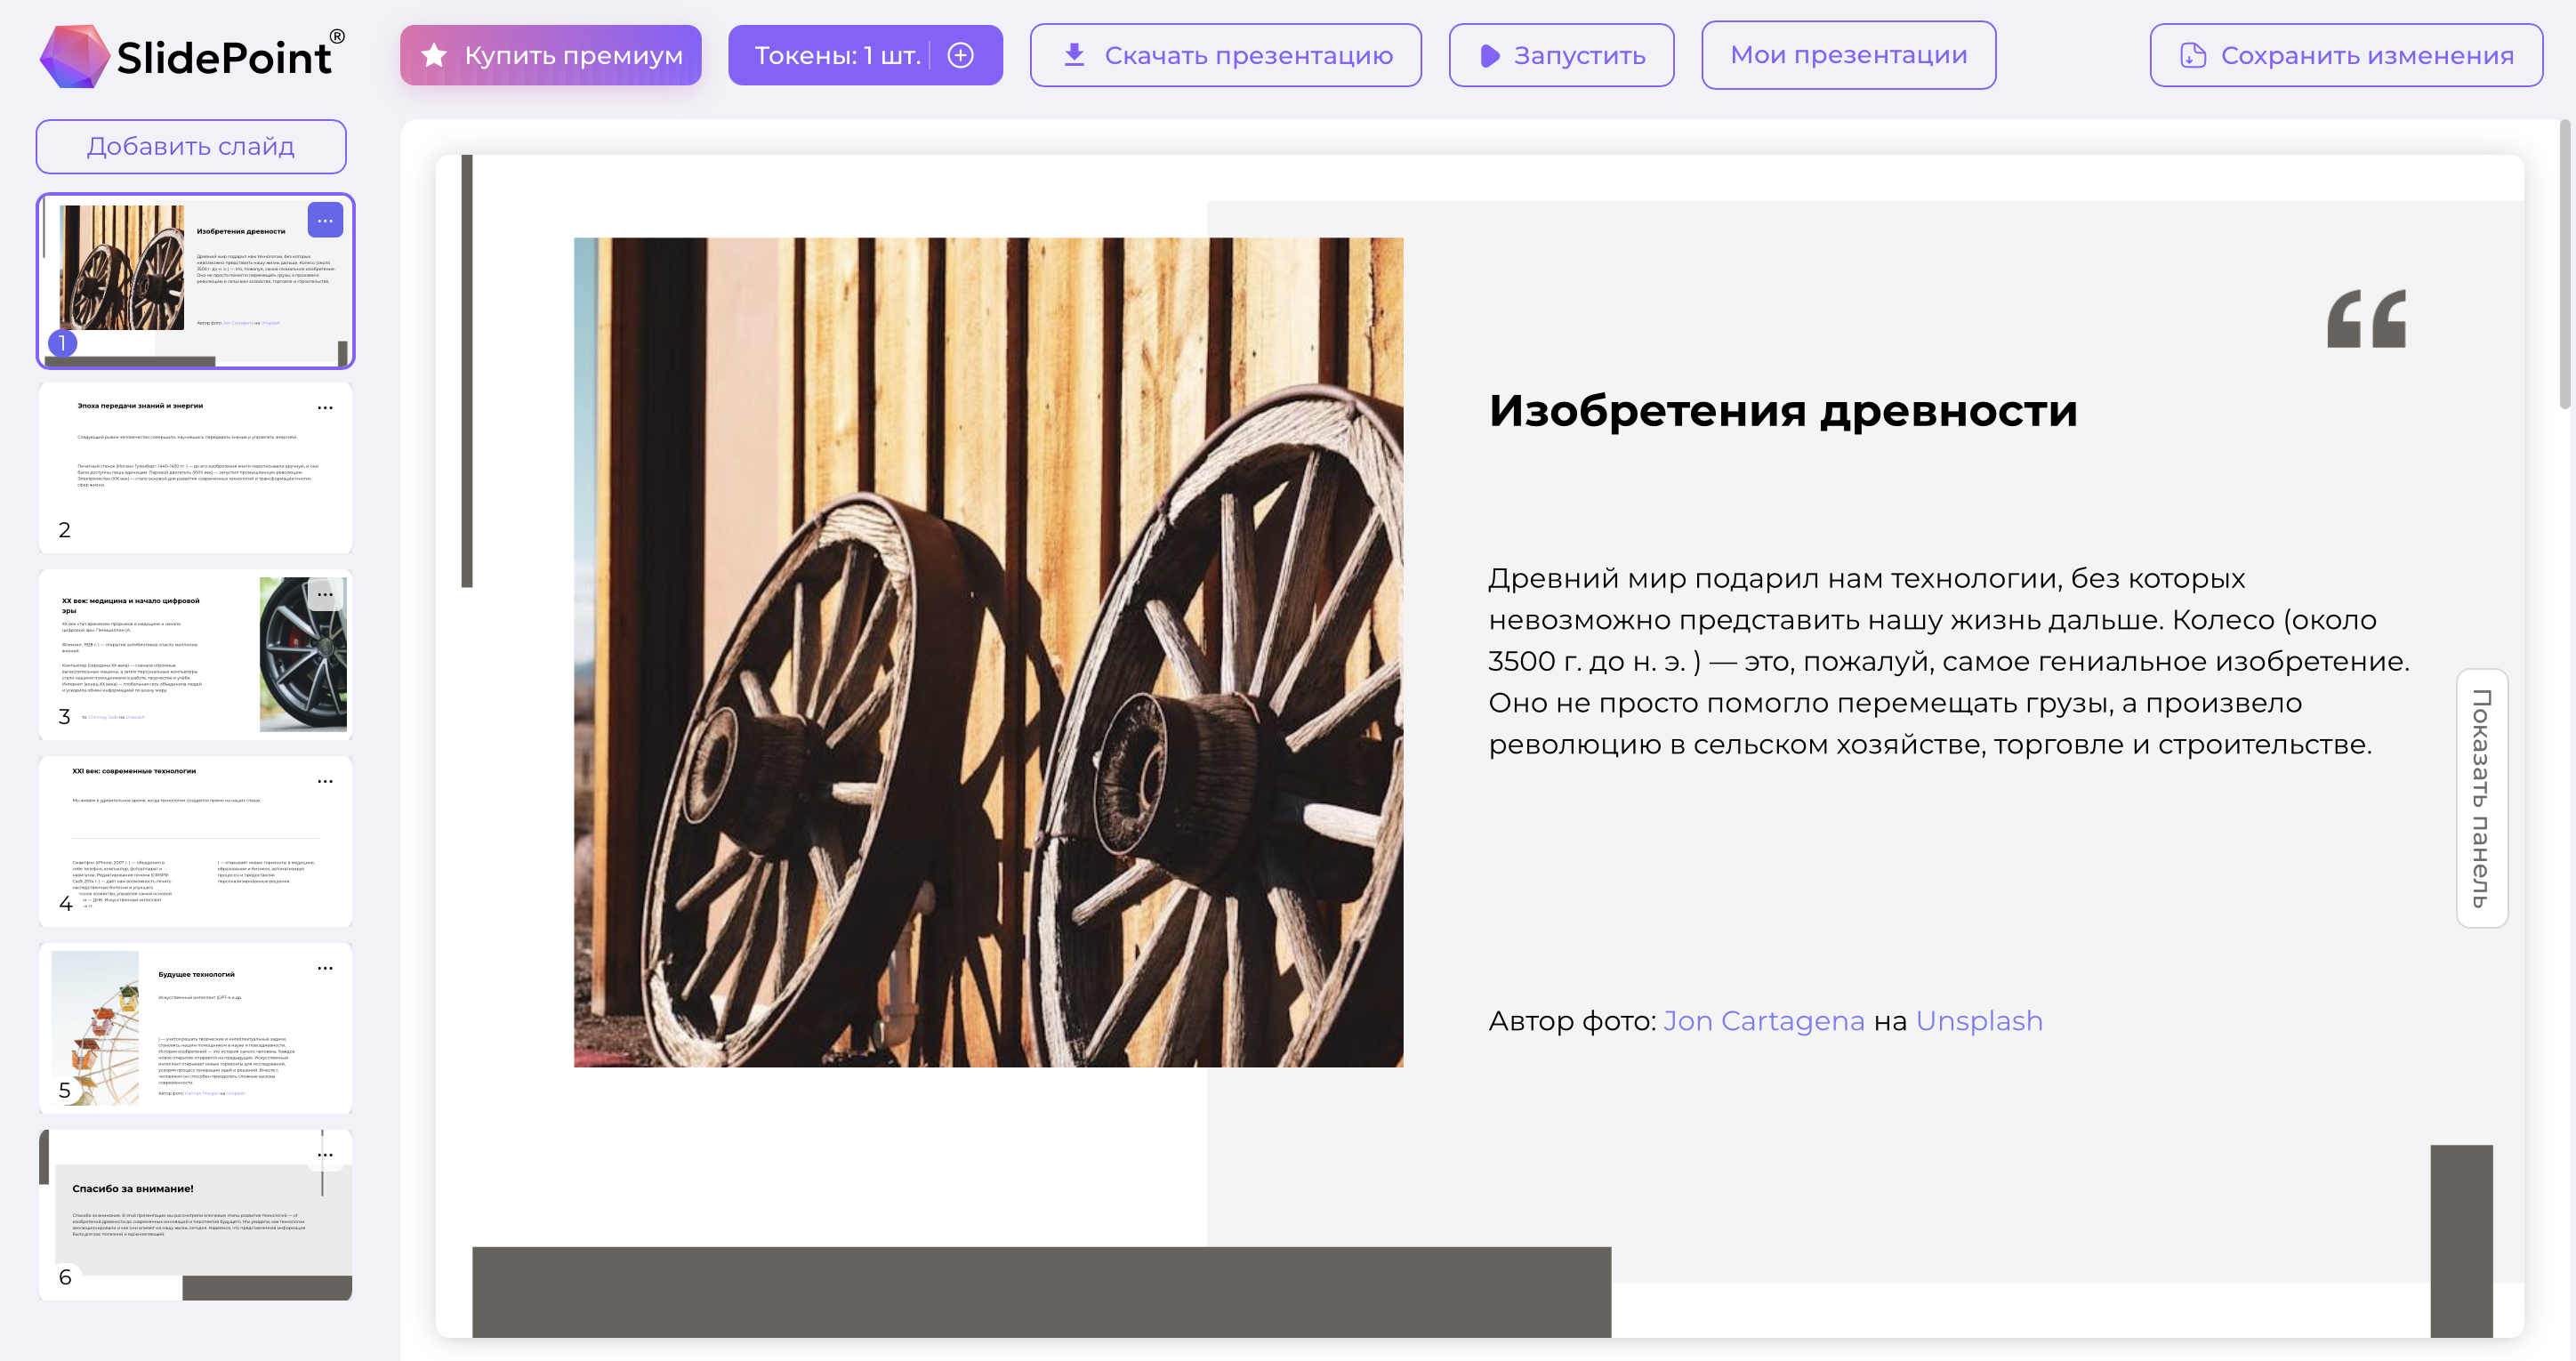Open the three-dot menu on slide 2 thumbnail
Screen dimensions: 2576x1361
[x=325, y=408]
